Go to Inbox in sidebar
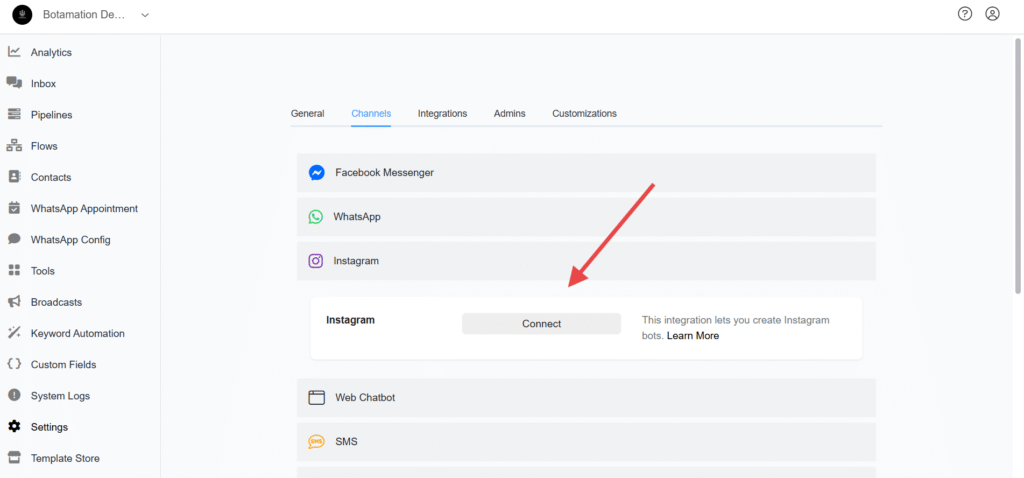1024x478 pixels. pos(43,84)
